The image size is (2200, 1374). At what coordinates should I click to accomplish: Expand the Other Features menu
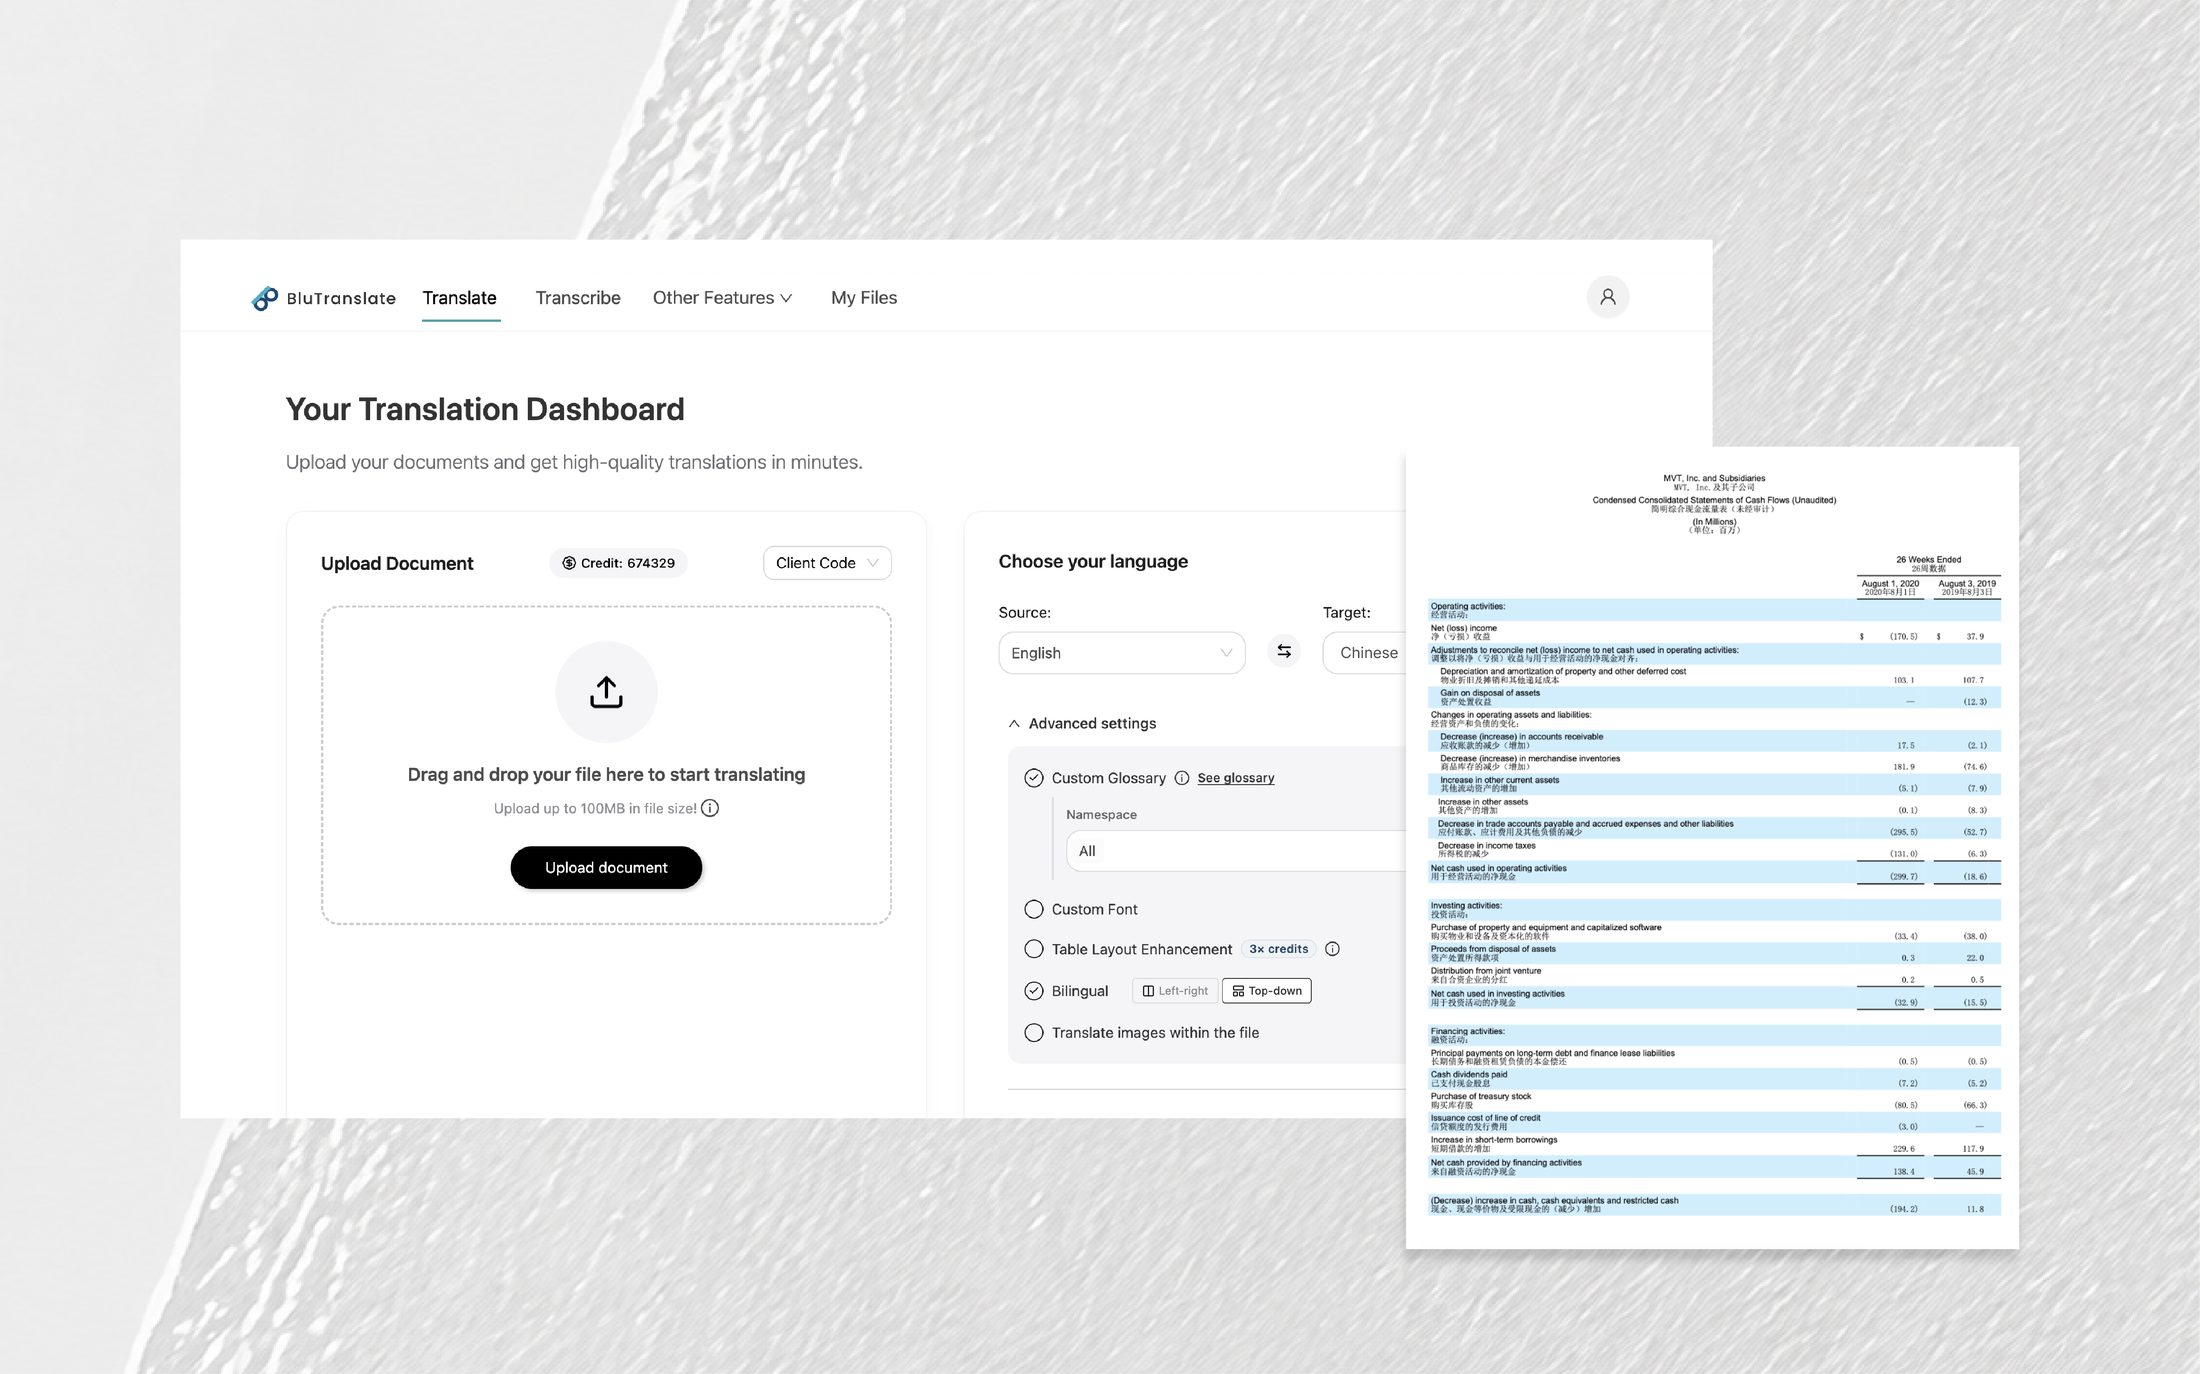(723, 298)
